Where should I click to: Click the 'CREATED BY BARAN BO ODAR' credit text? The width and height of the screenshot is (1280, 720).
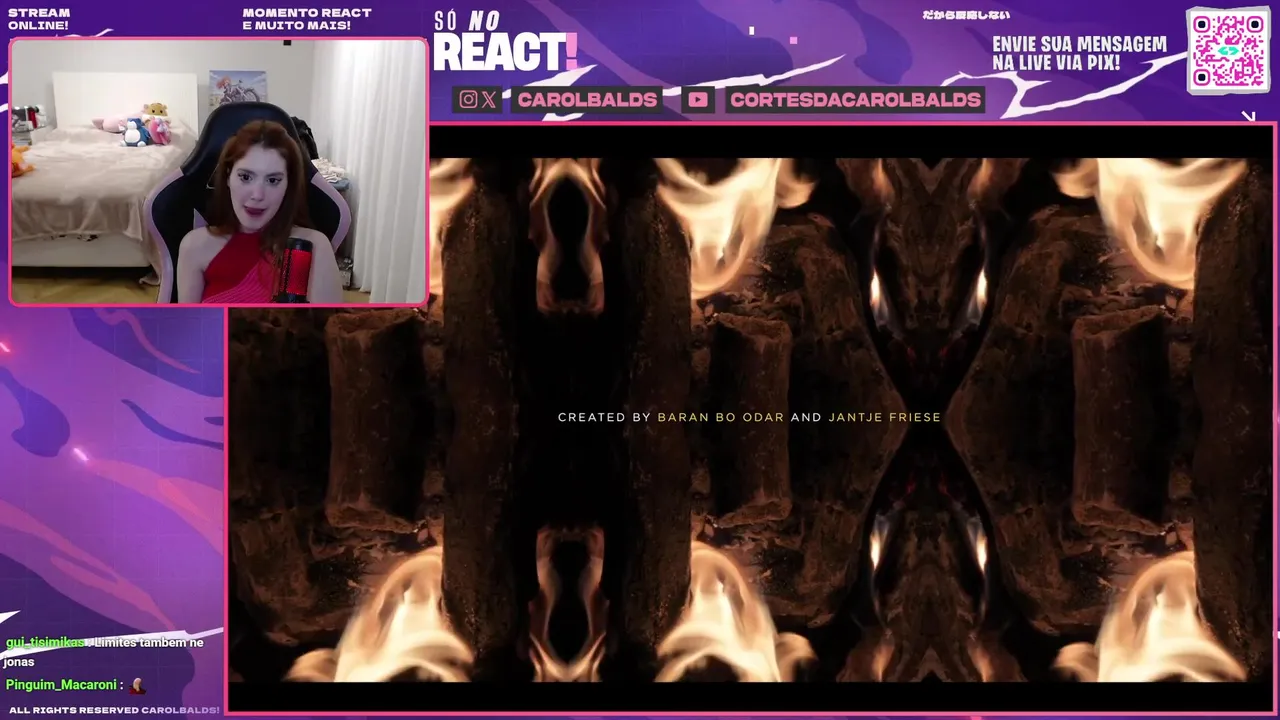point(671,417)
